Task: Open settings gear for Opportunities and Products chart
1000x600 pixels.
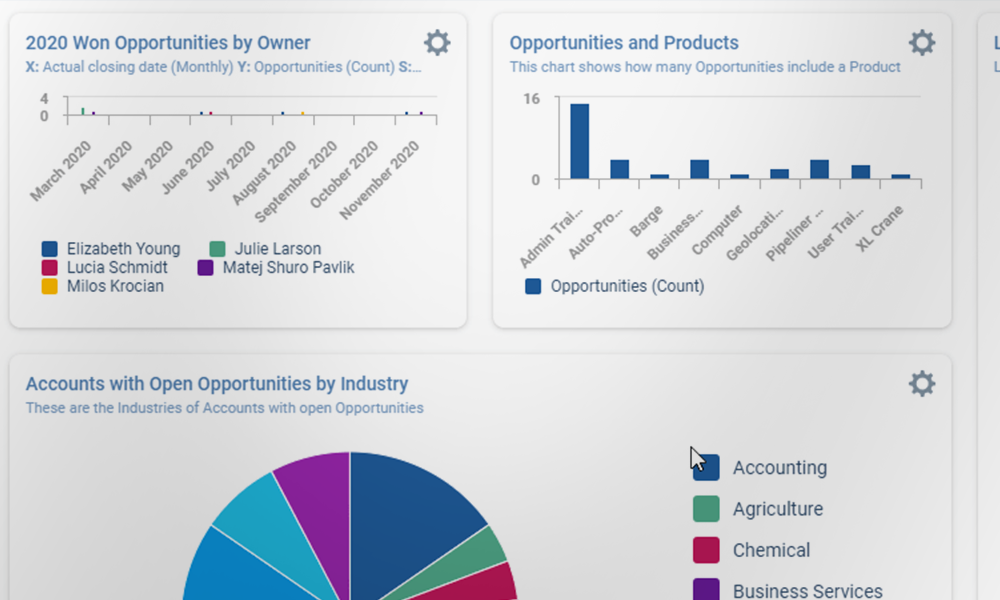Action: pos(921,43)
